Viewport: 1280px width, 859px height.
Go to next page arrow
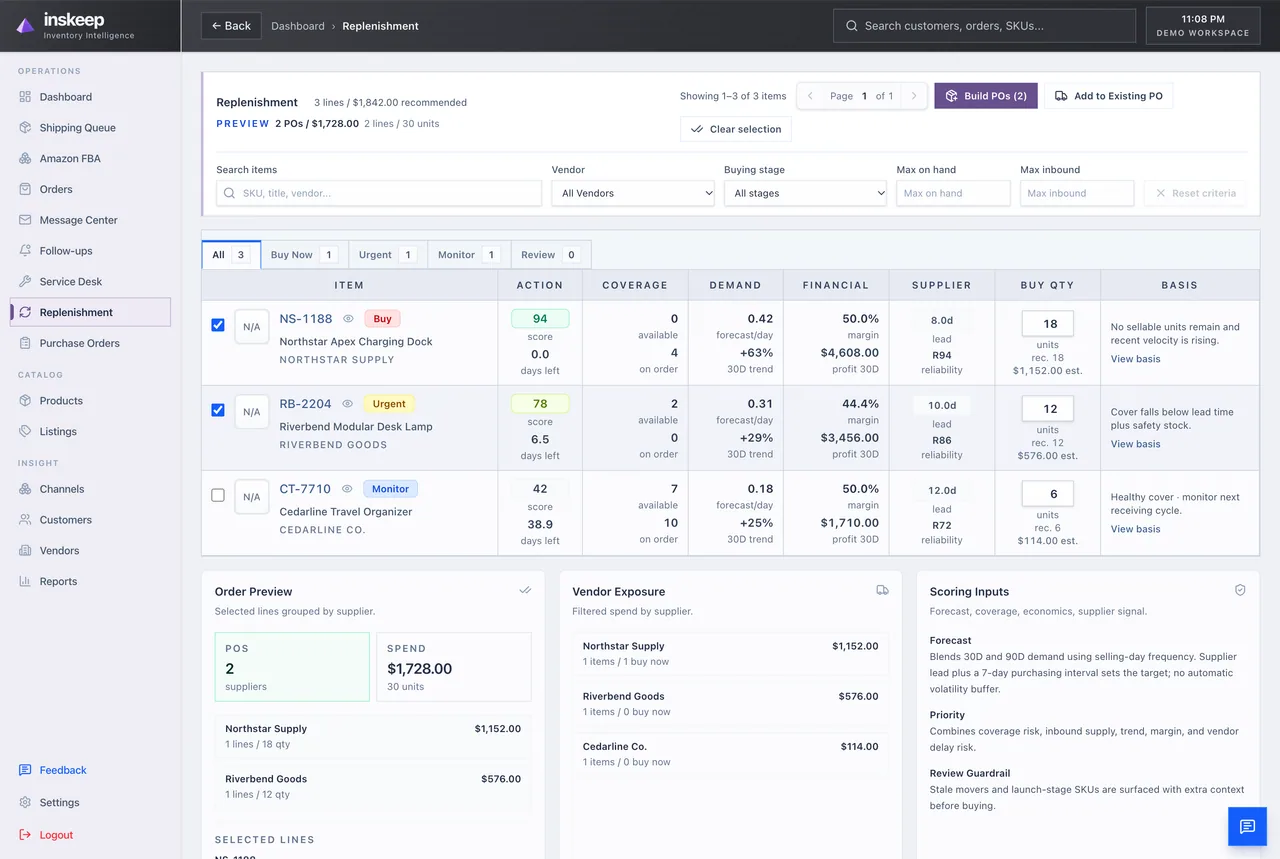click(913, 96)
